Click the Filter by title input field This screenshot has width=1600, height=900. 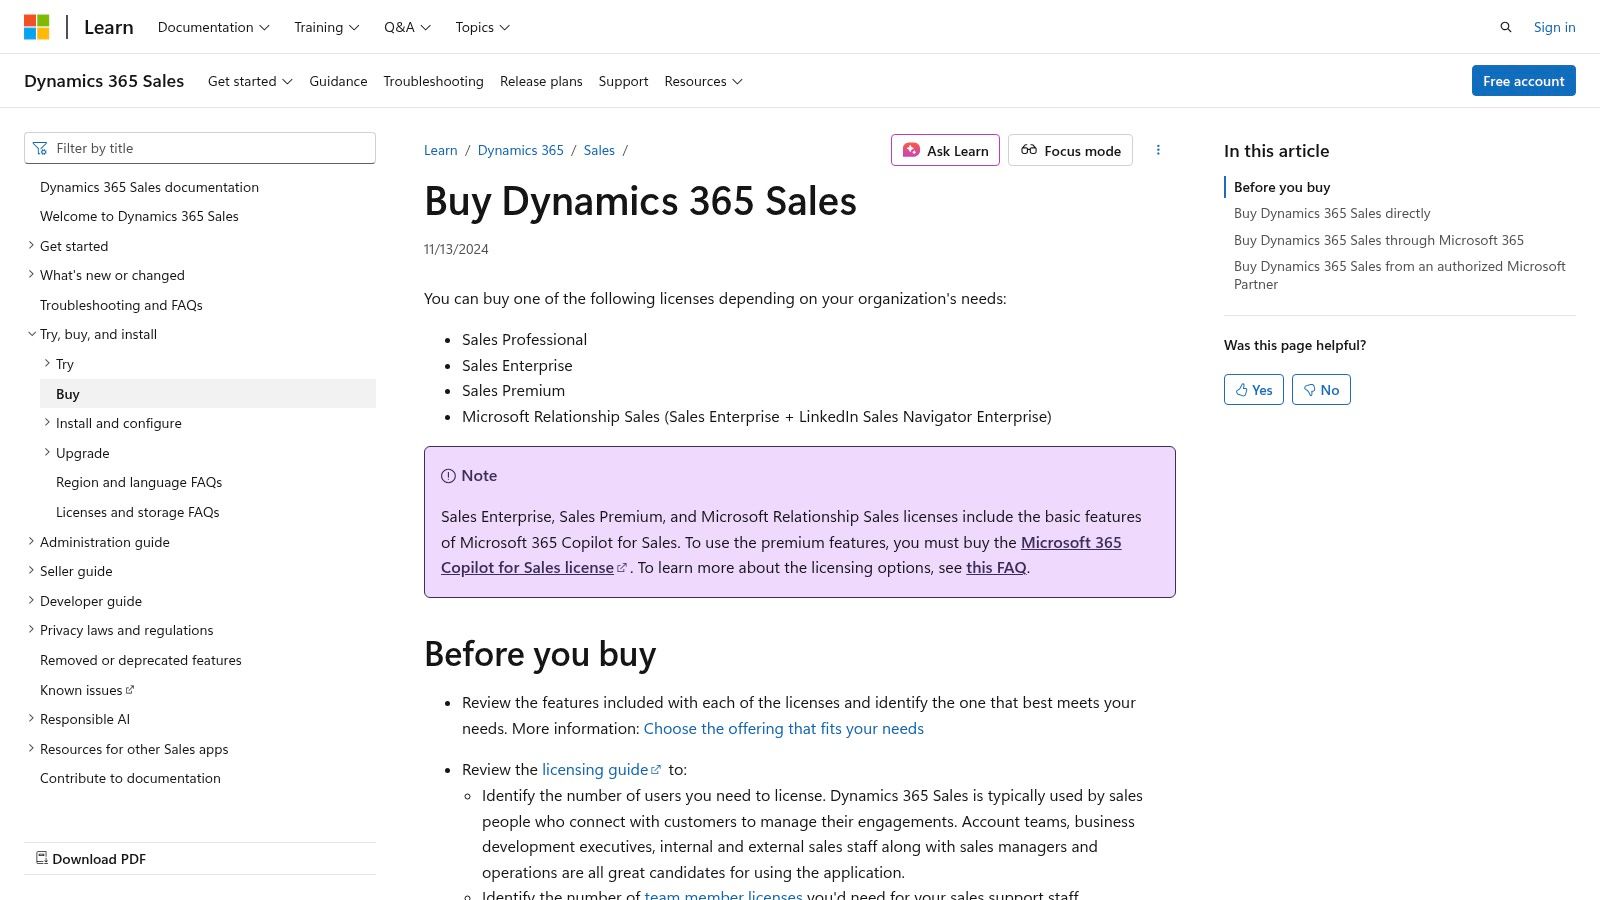[200, 148]
